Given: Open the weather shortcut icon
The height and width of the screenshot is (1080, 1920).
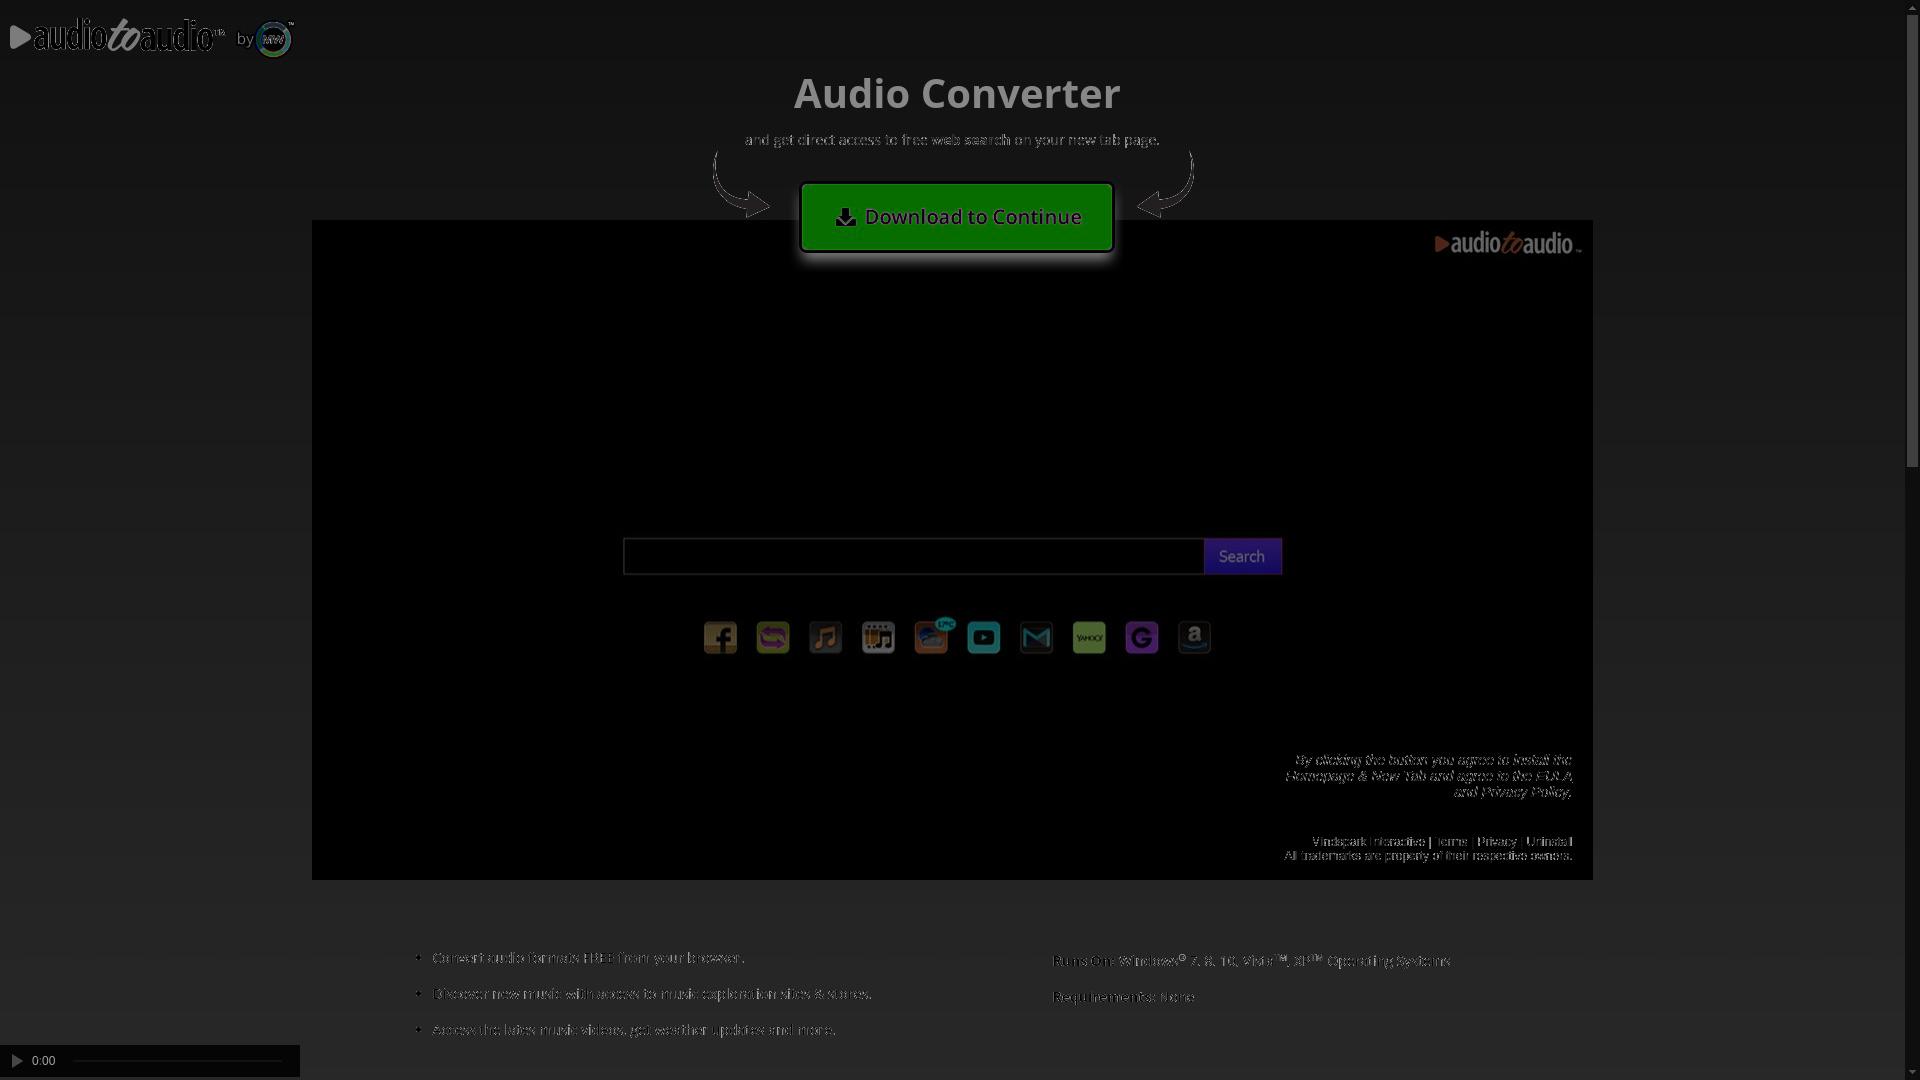Looking at the screenshot, I should (x=931, y=638).
